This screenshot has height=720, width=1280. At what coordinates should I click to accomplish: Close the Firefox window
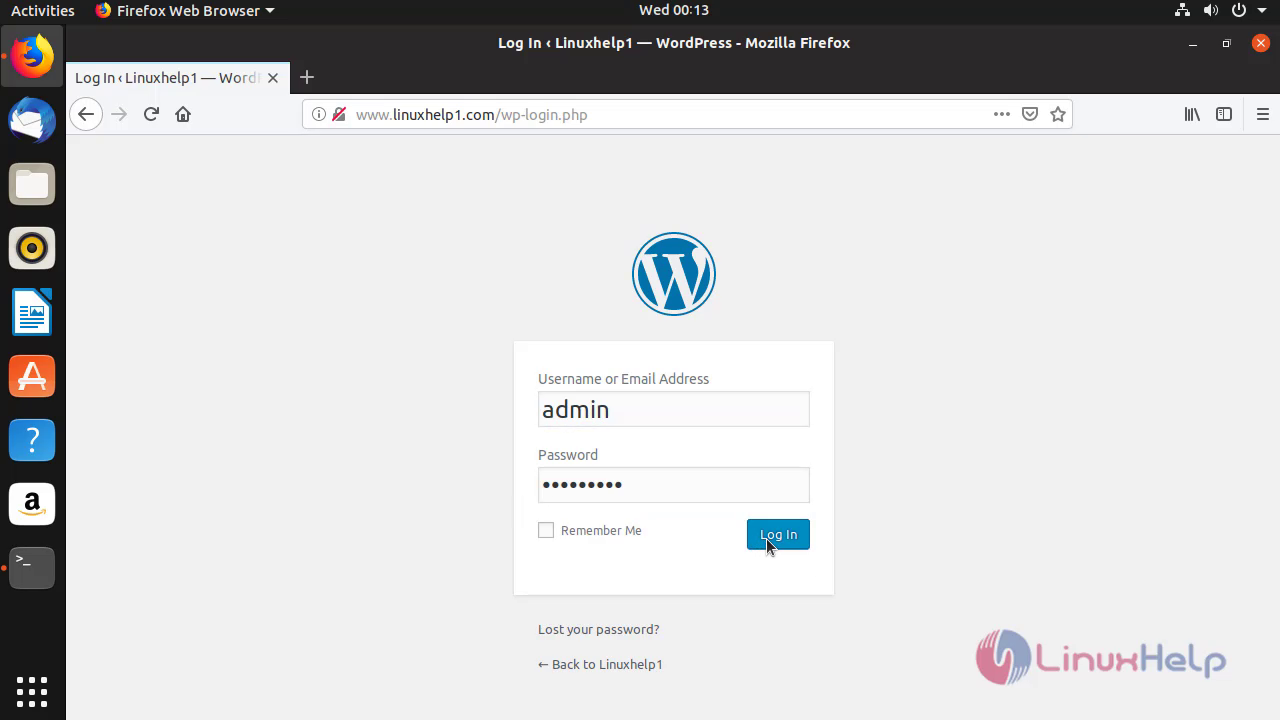point(1260,43)
